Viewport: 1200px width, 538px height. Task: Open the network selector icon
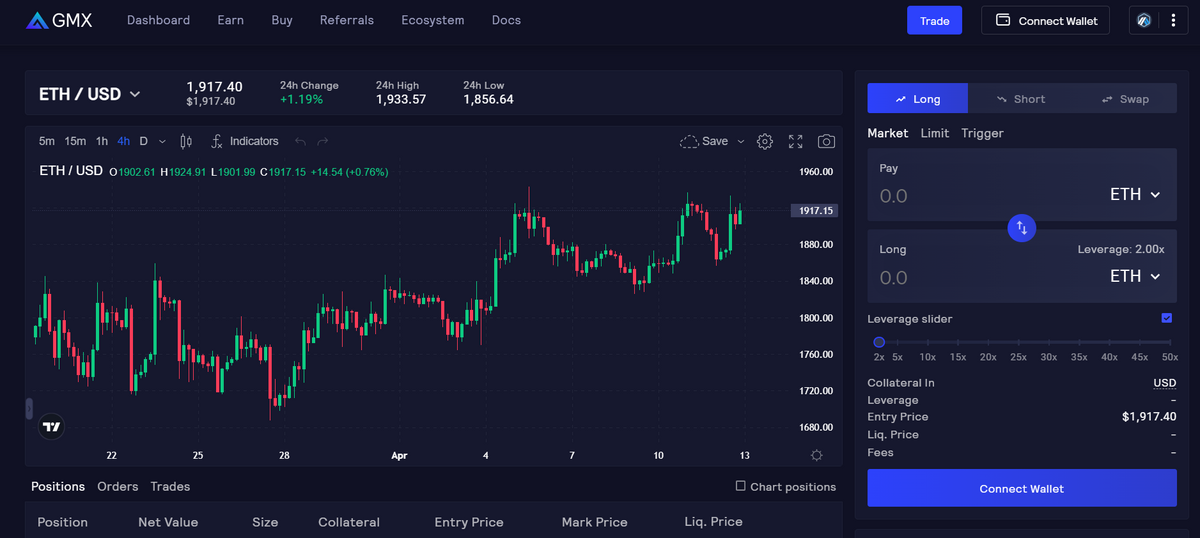(x=1144, y=20)
